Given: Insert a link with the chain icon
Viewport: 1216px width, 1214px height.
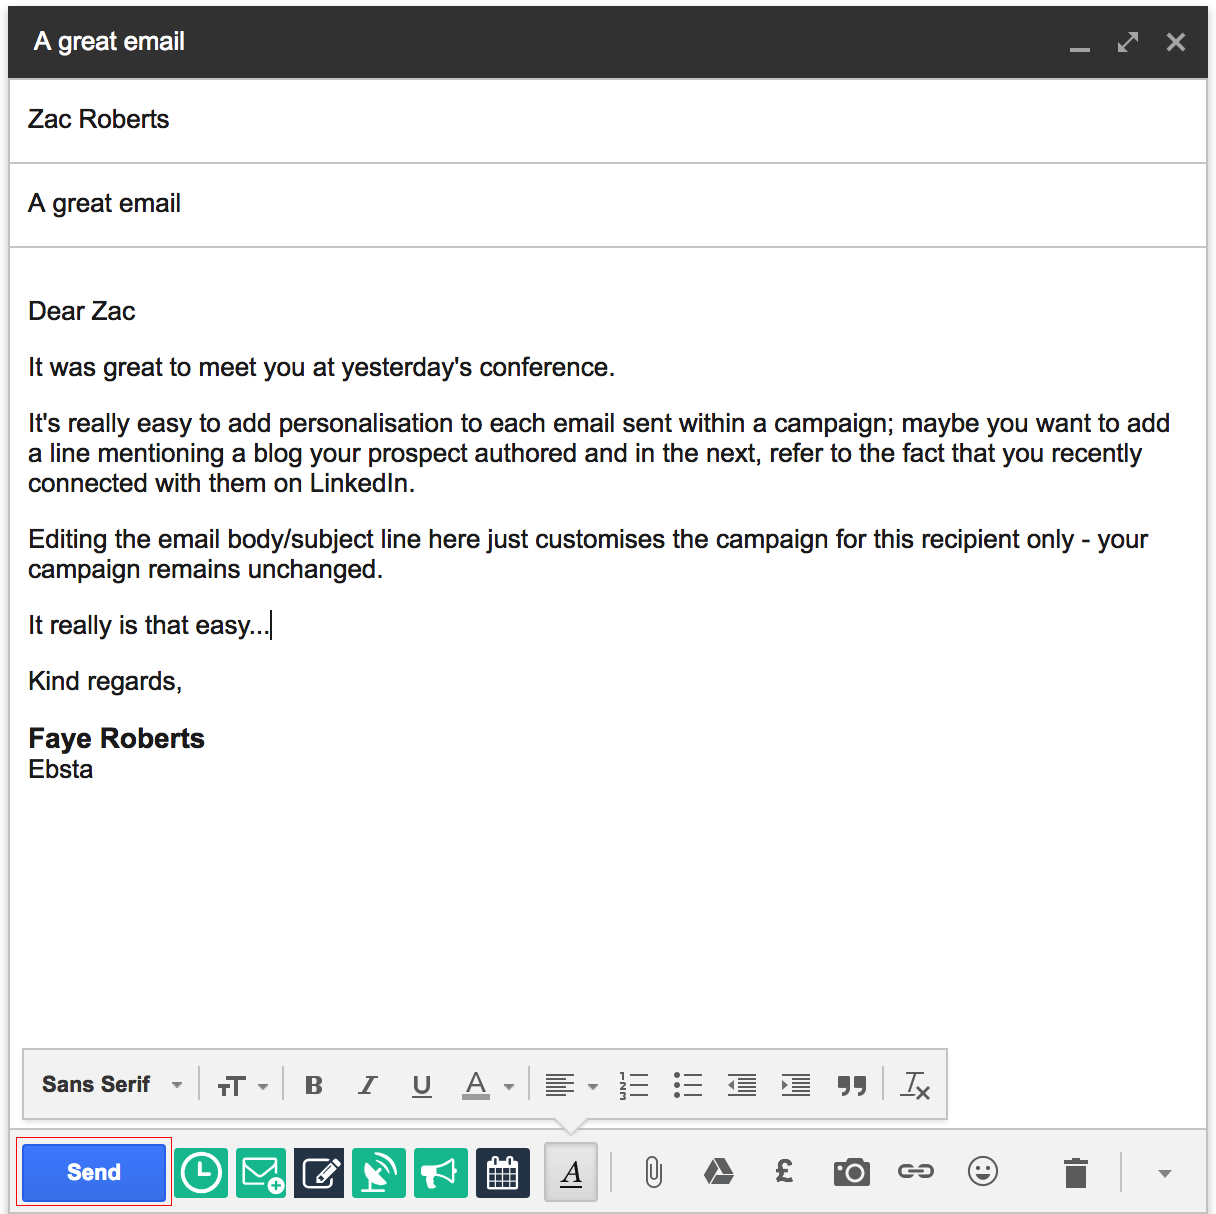Looking at the screenshot, I should pyautogui.click(x=915, y=1171).
